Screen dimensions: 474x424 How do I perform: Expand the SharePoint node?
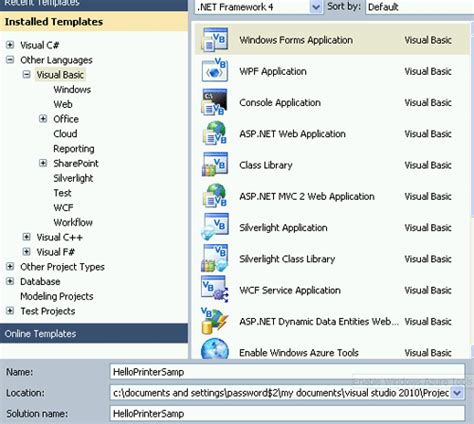(x=43, y=163)
